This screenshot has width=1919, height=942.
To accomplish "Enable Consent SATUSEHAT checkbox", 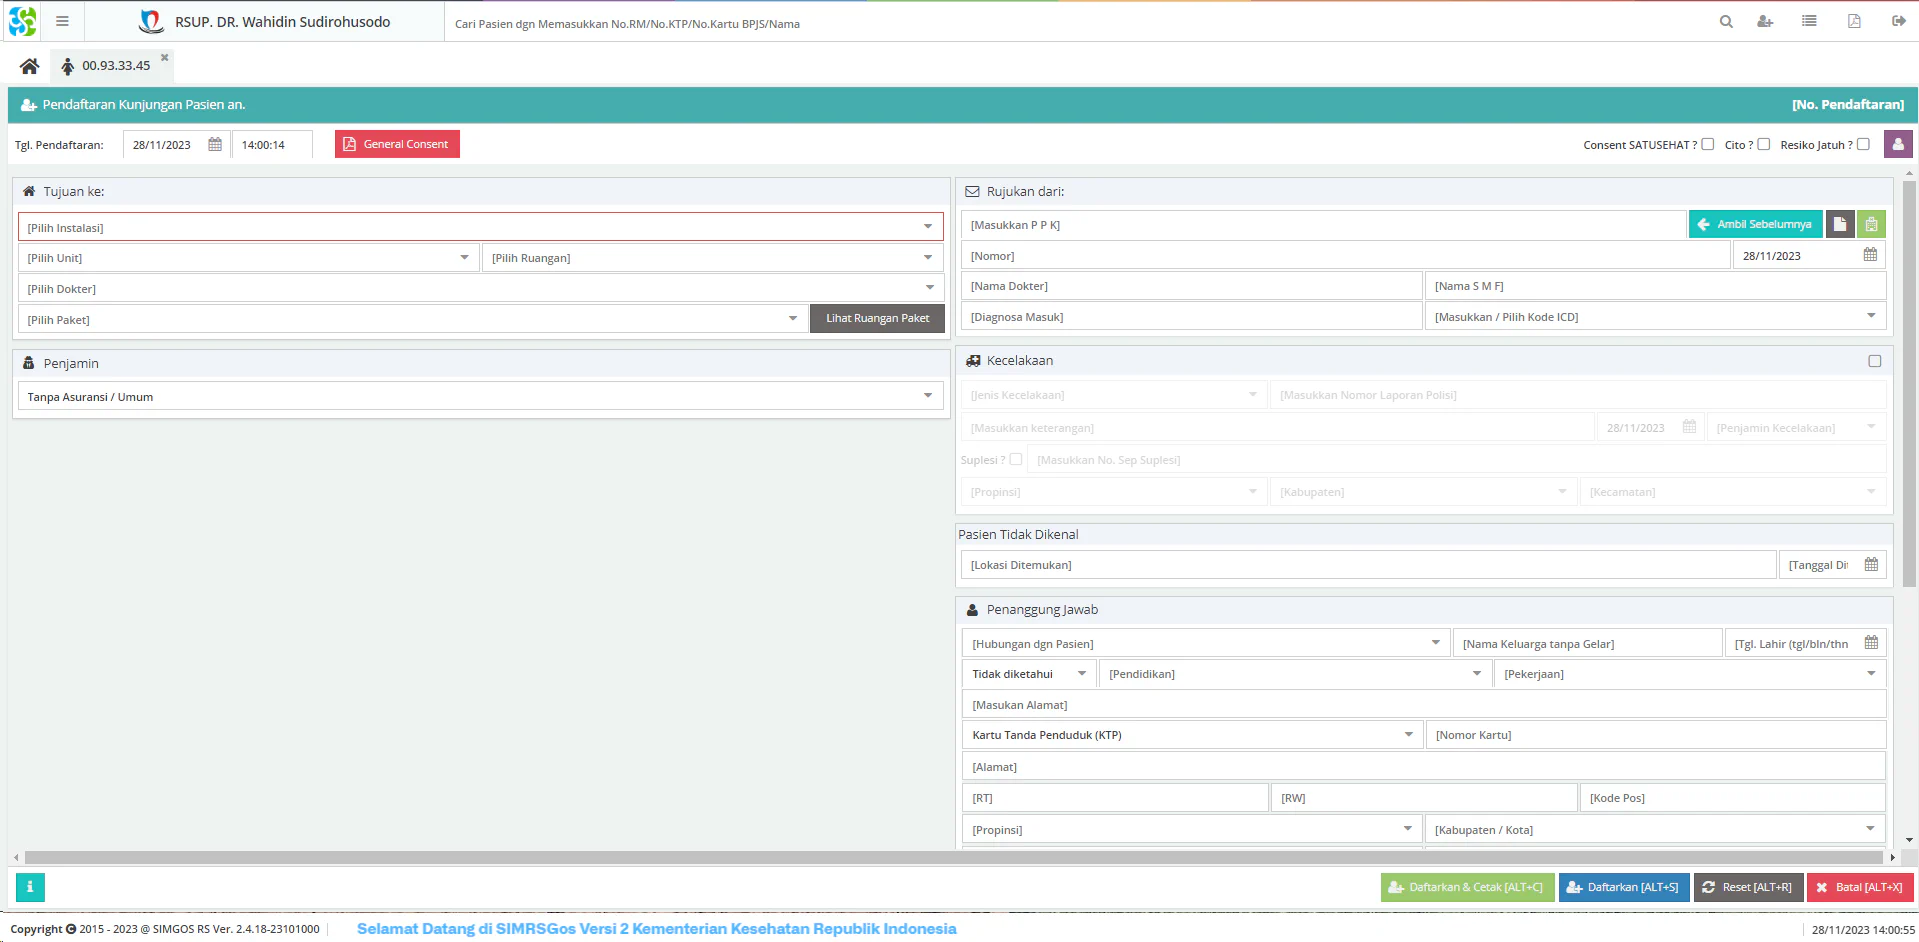I will click(1708, 144).
